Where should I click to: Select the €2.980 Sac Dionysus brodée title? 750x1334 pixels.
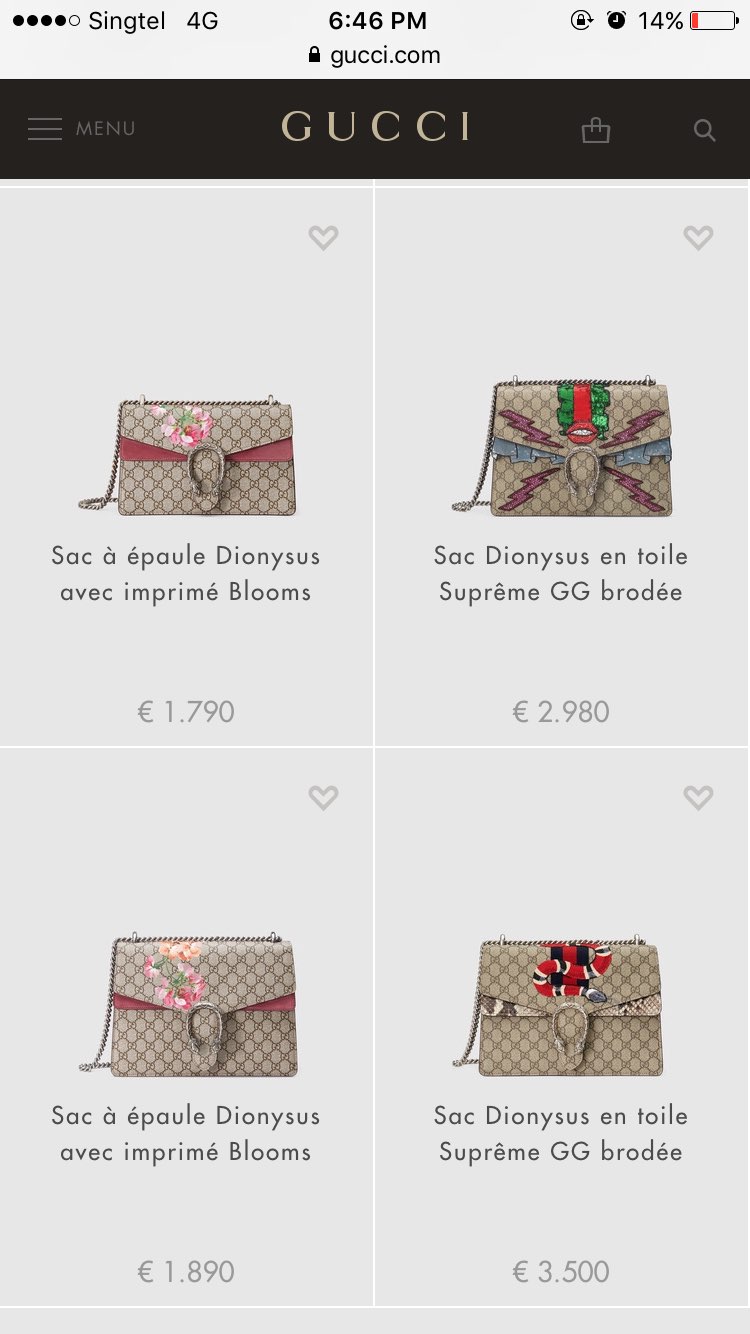561,574
